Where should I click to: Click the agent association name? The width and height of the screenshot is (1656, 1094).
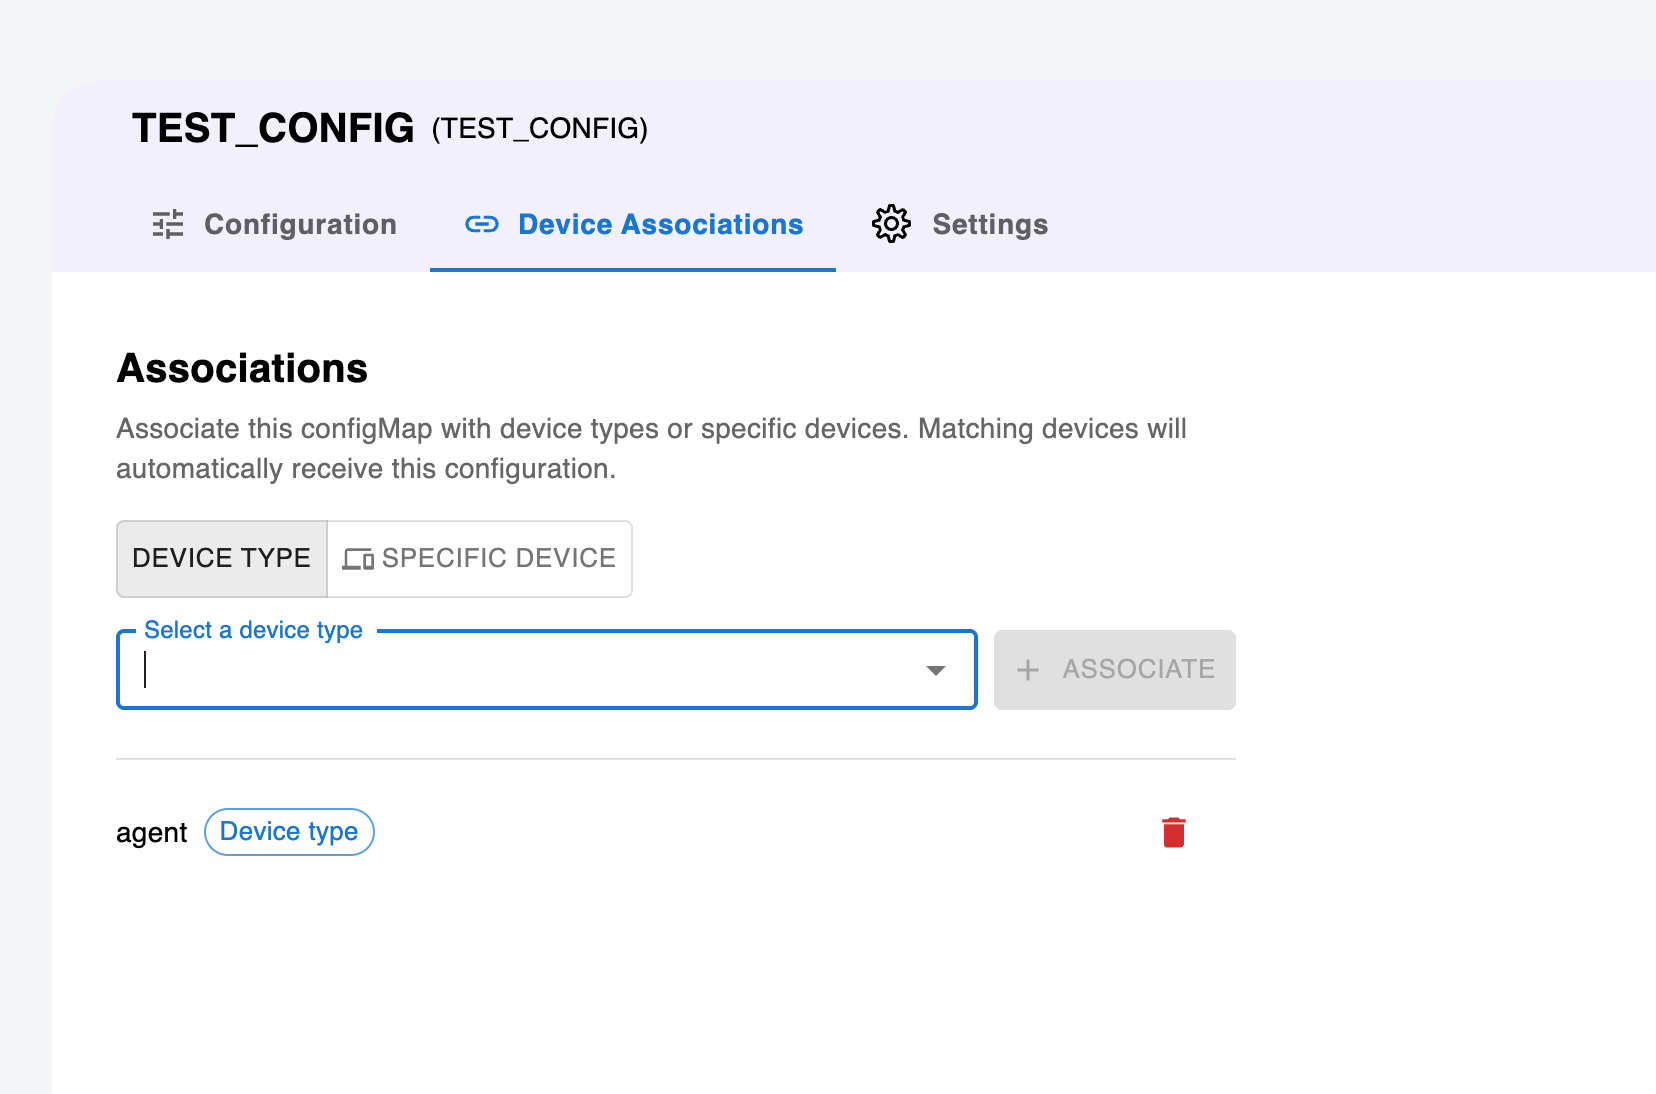152,833
